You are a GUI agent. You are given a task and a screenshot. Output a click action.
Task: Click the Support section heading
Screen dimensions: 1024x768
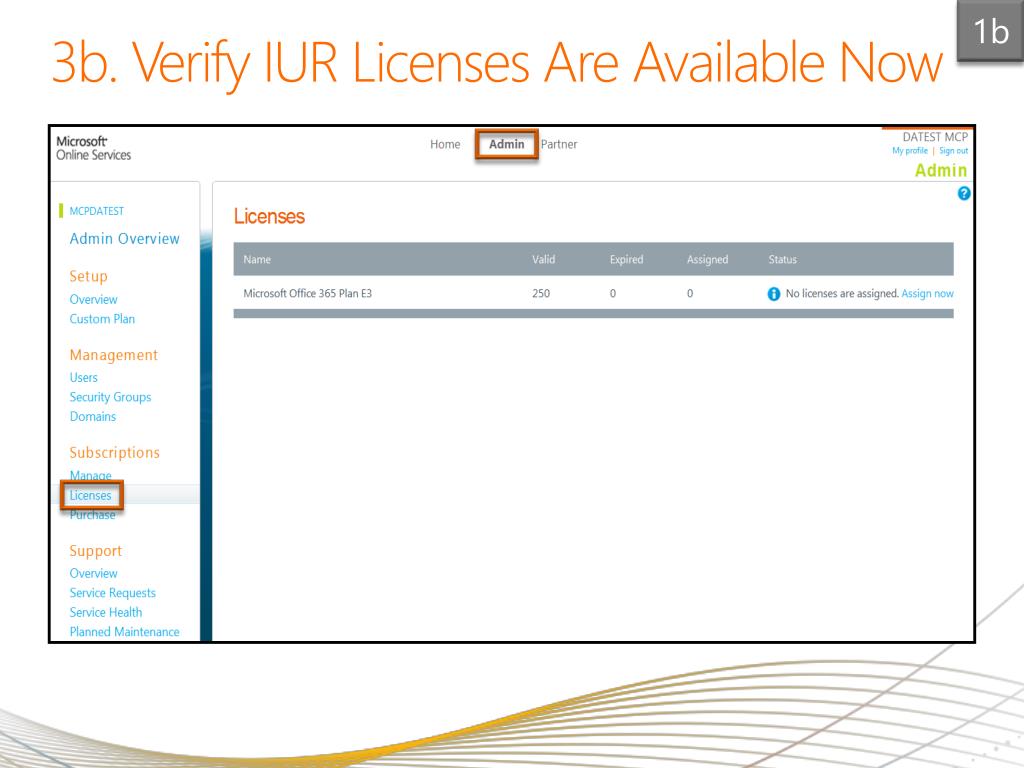pos(95,551)
